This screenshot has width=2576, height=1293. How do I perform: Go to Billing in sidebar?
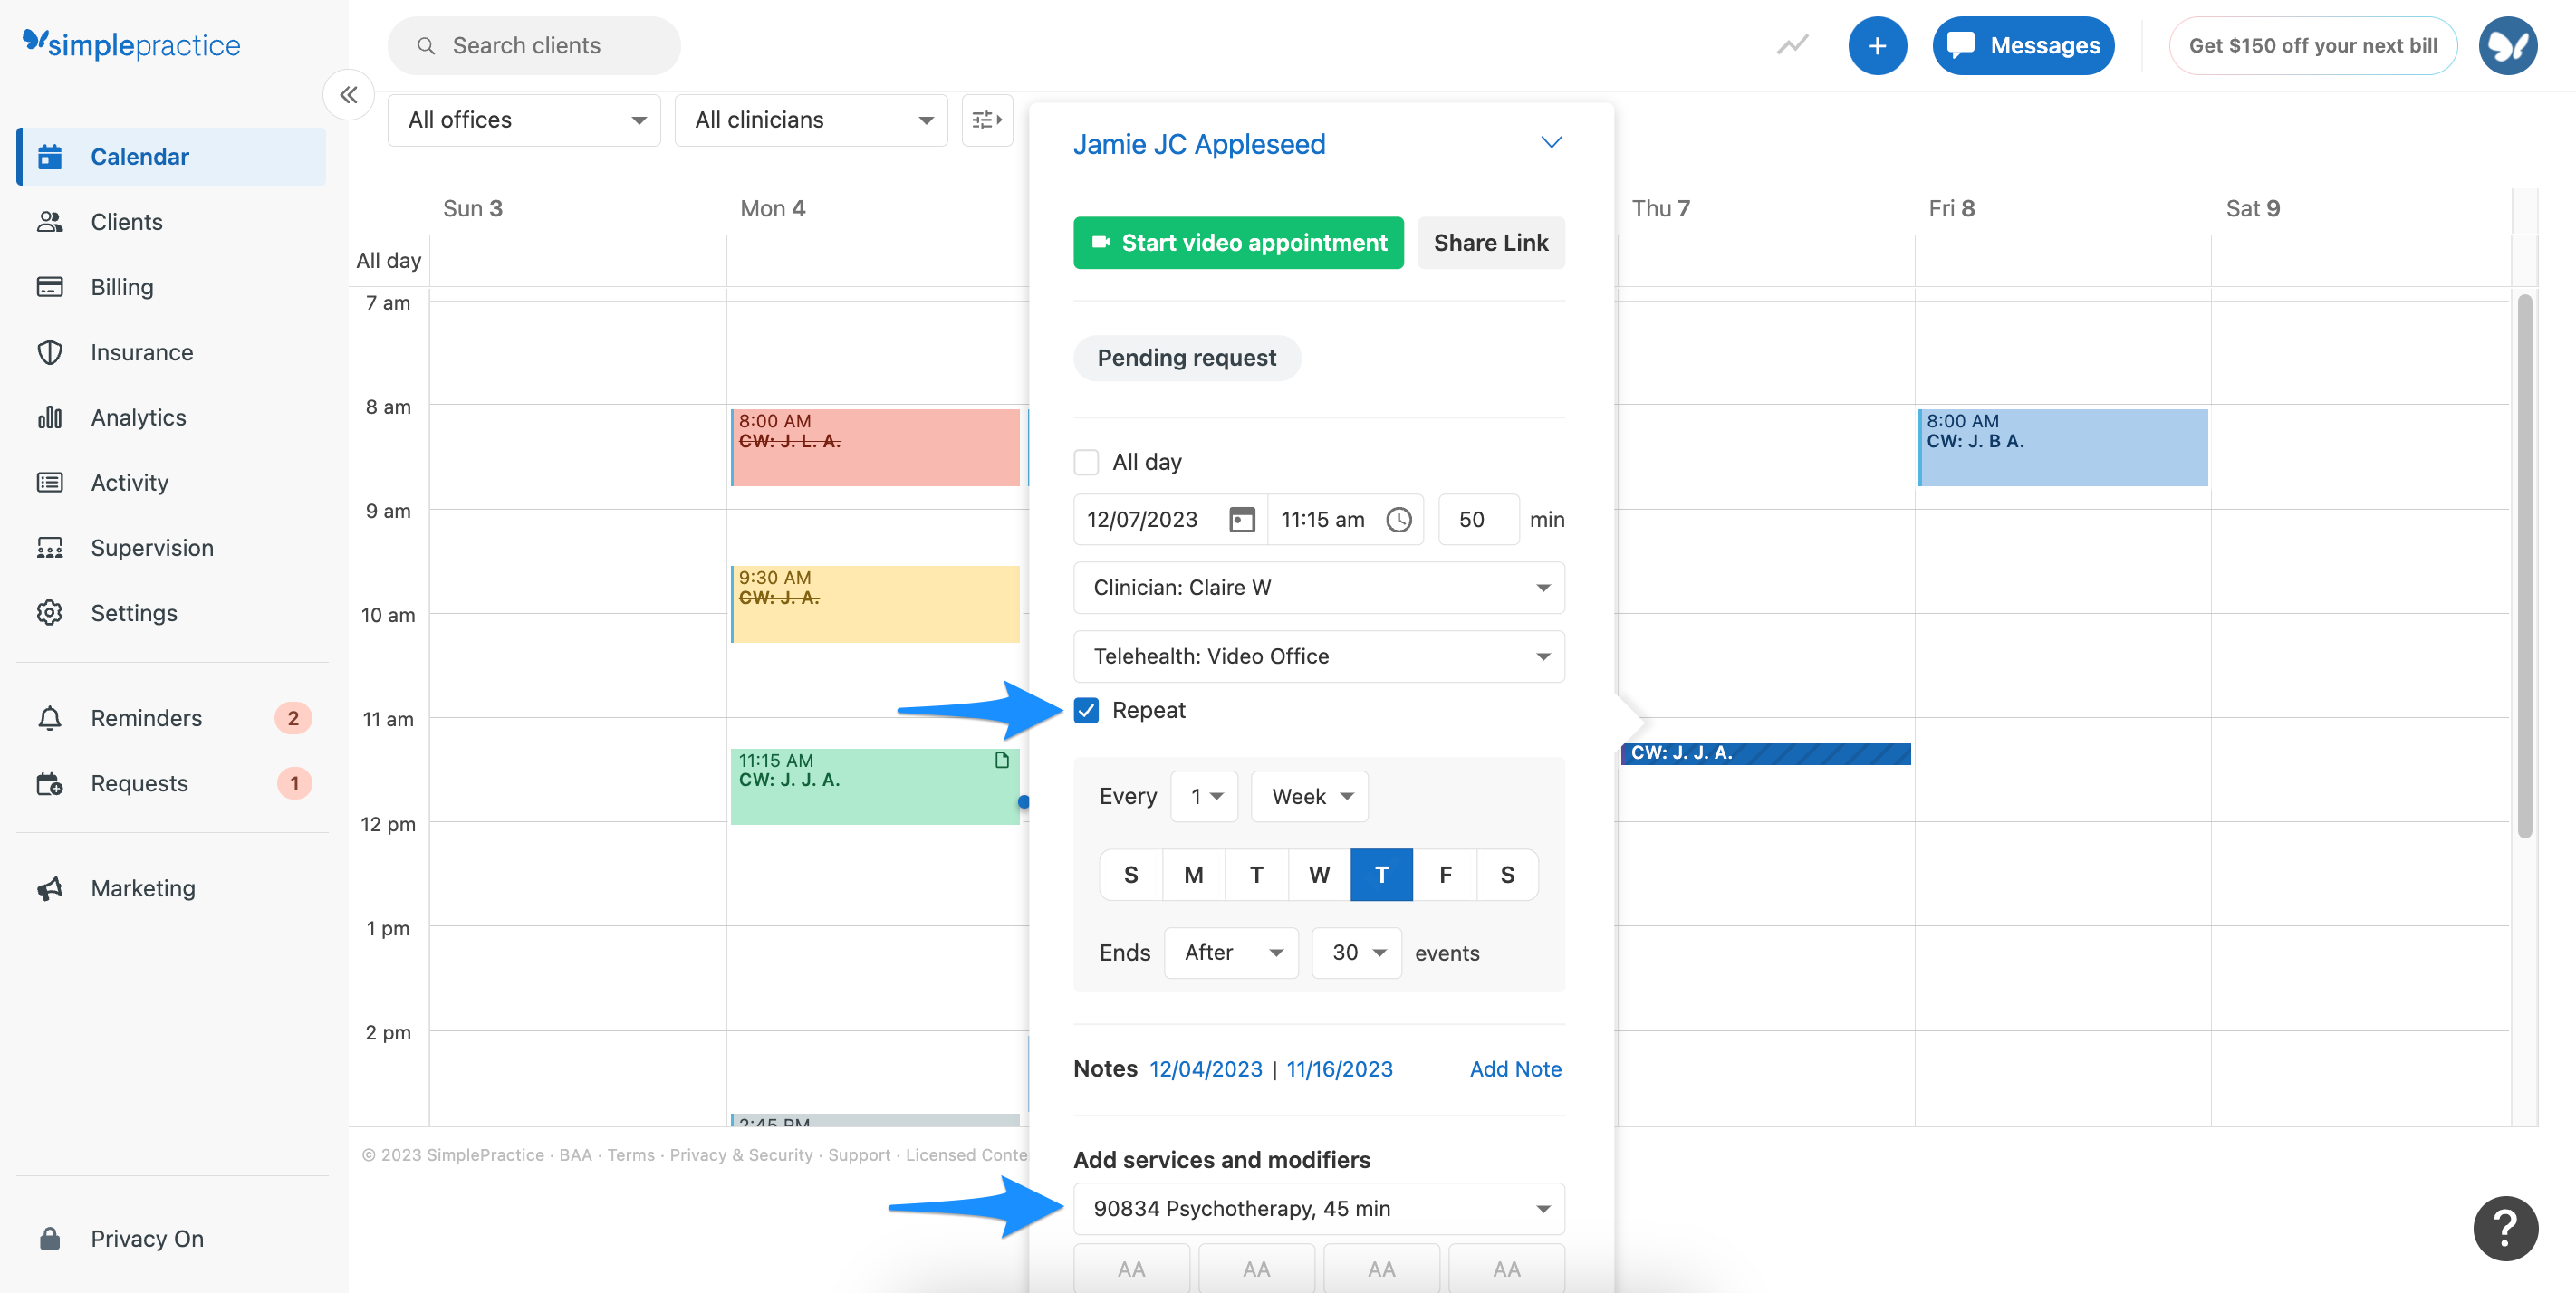pos(122,287)
